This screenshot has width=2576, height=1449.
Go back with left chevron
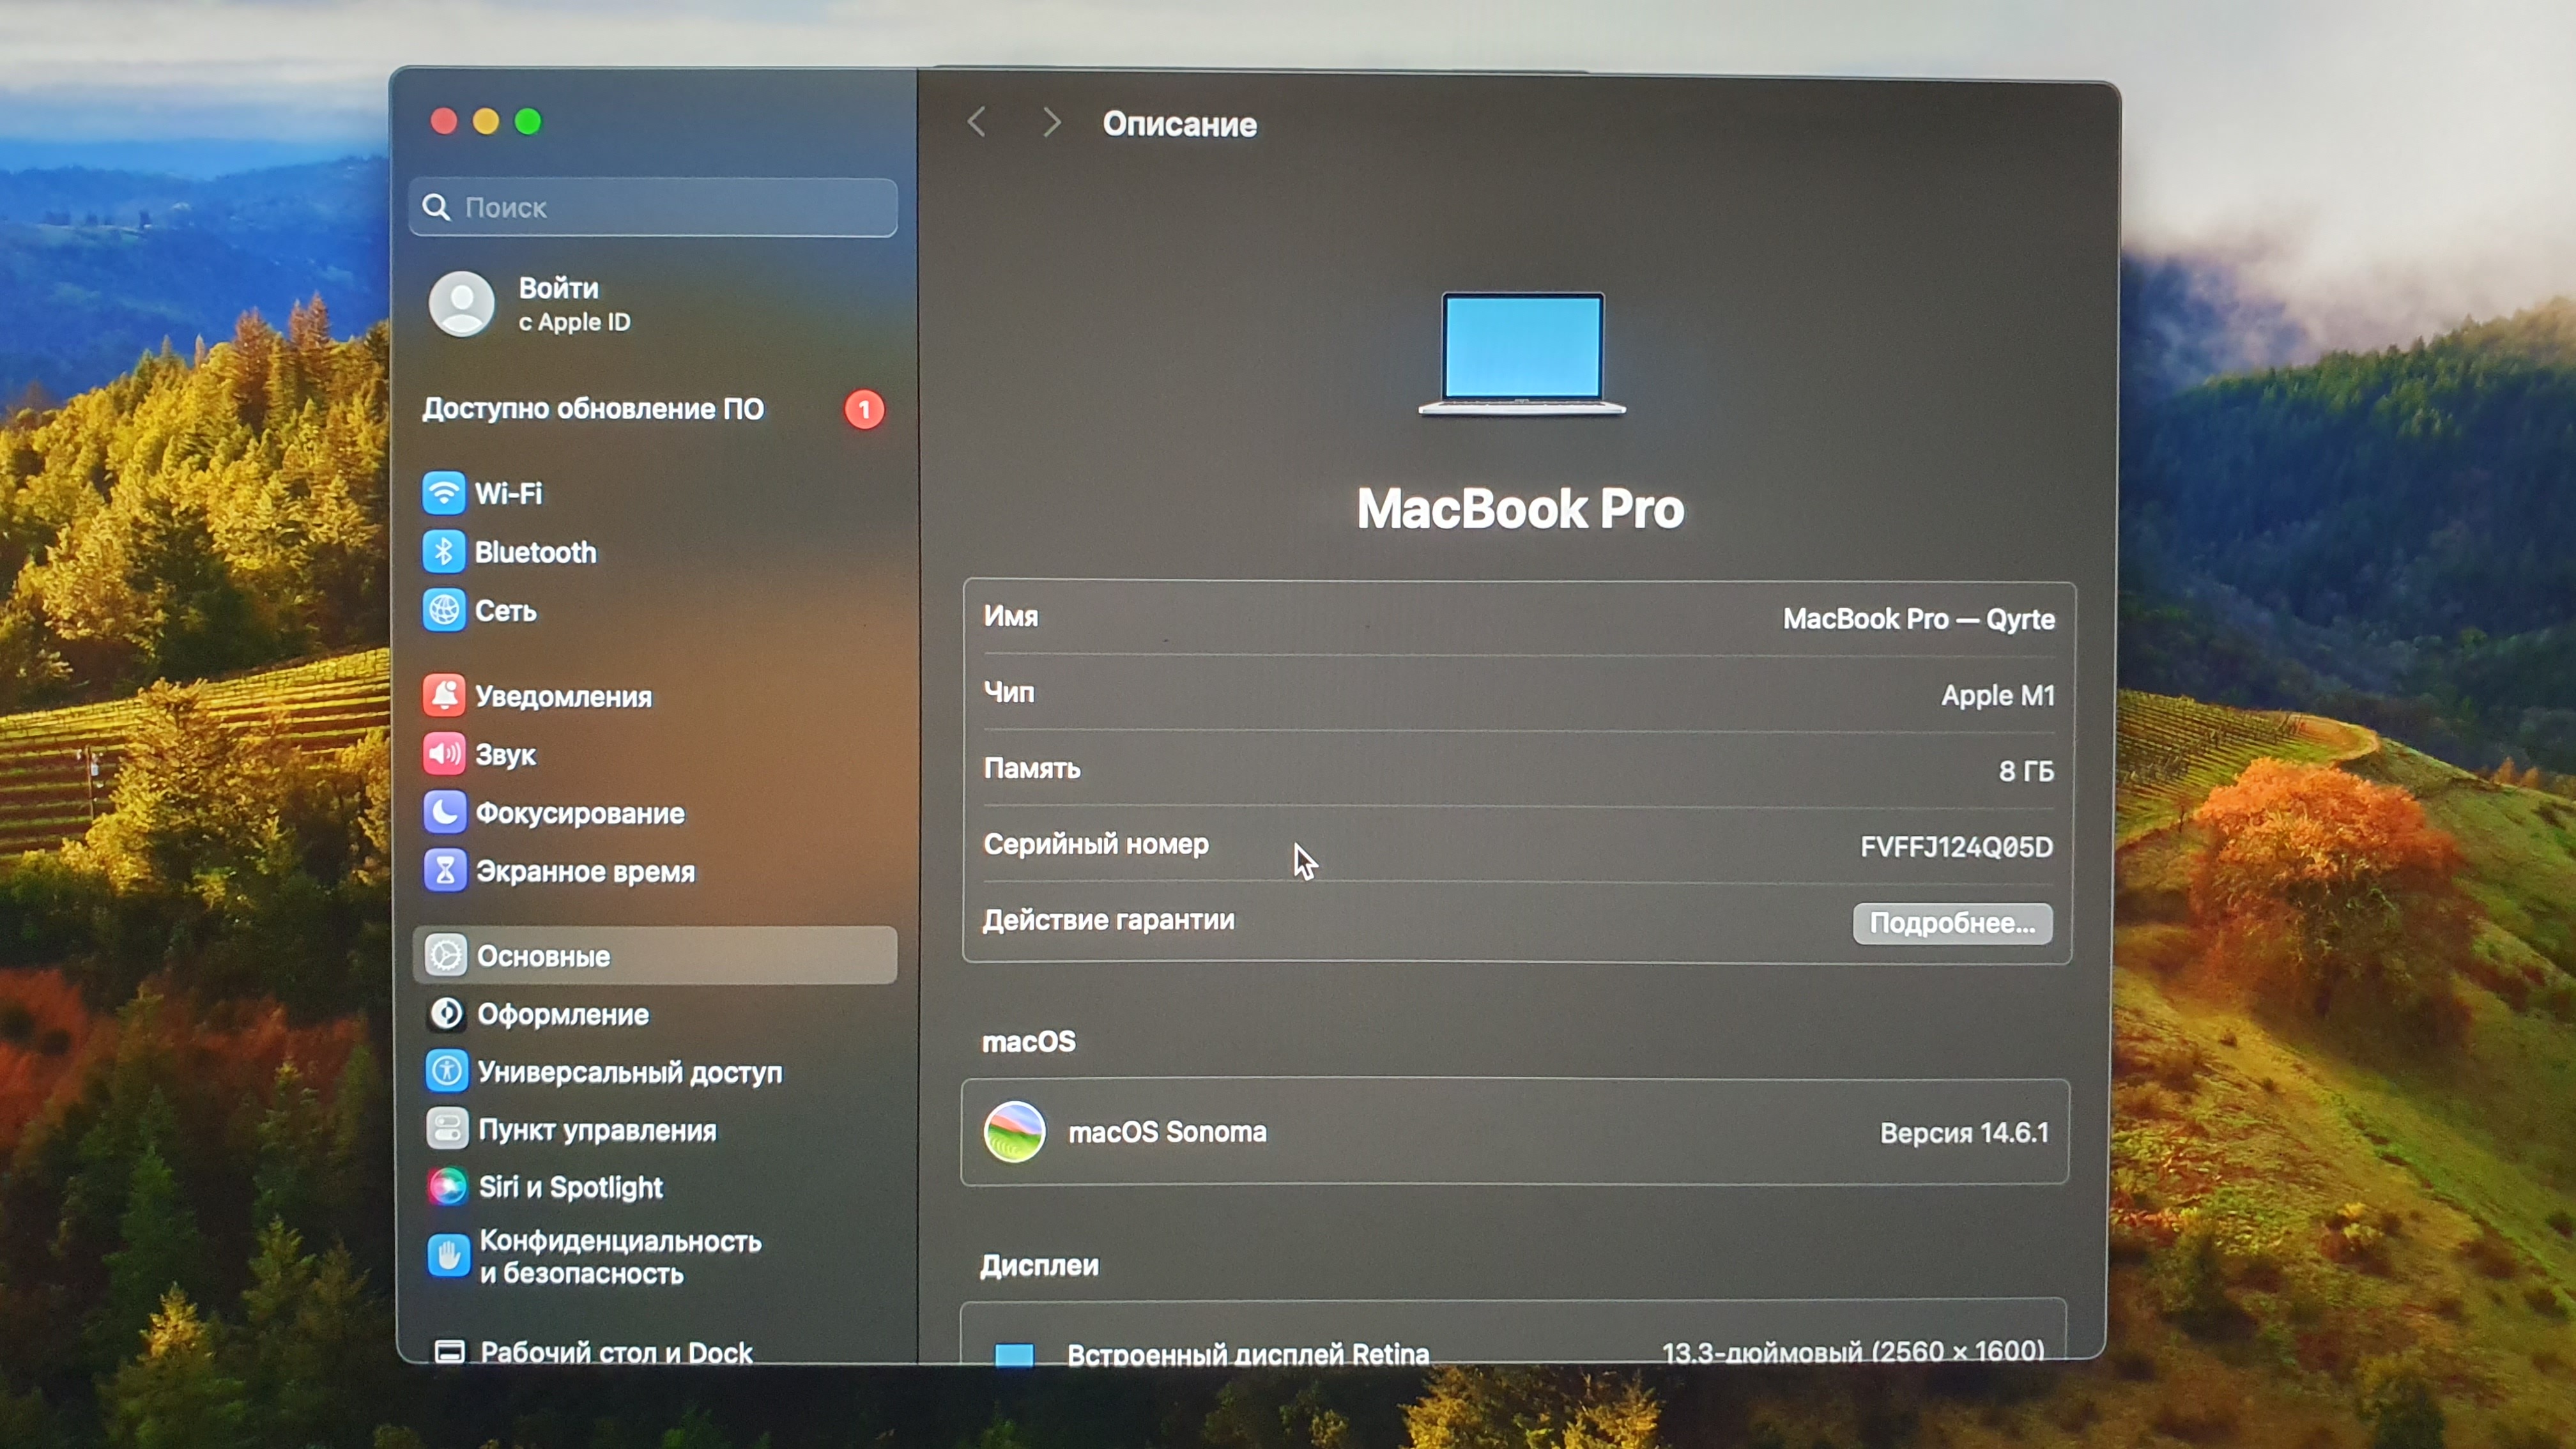[977, 123]
